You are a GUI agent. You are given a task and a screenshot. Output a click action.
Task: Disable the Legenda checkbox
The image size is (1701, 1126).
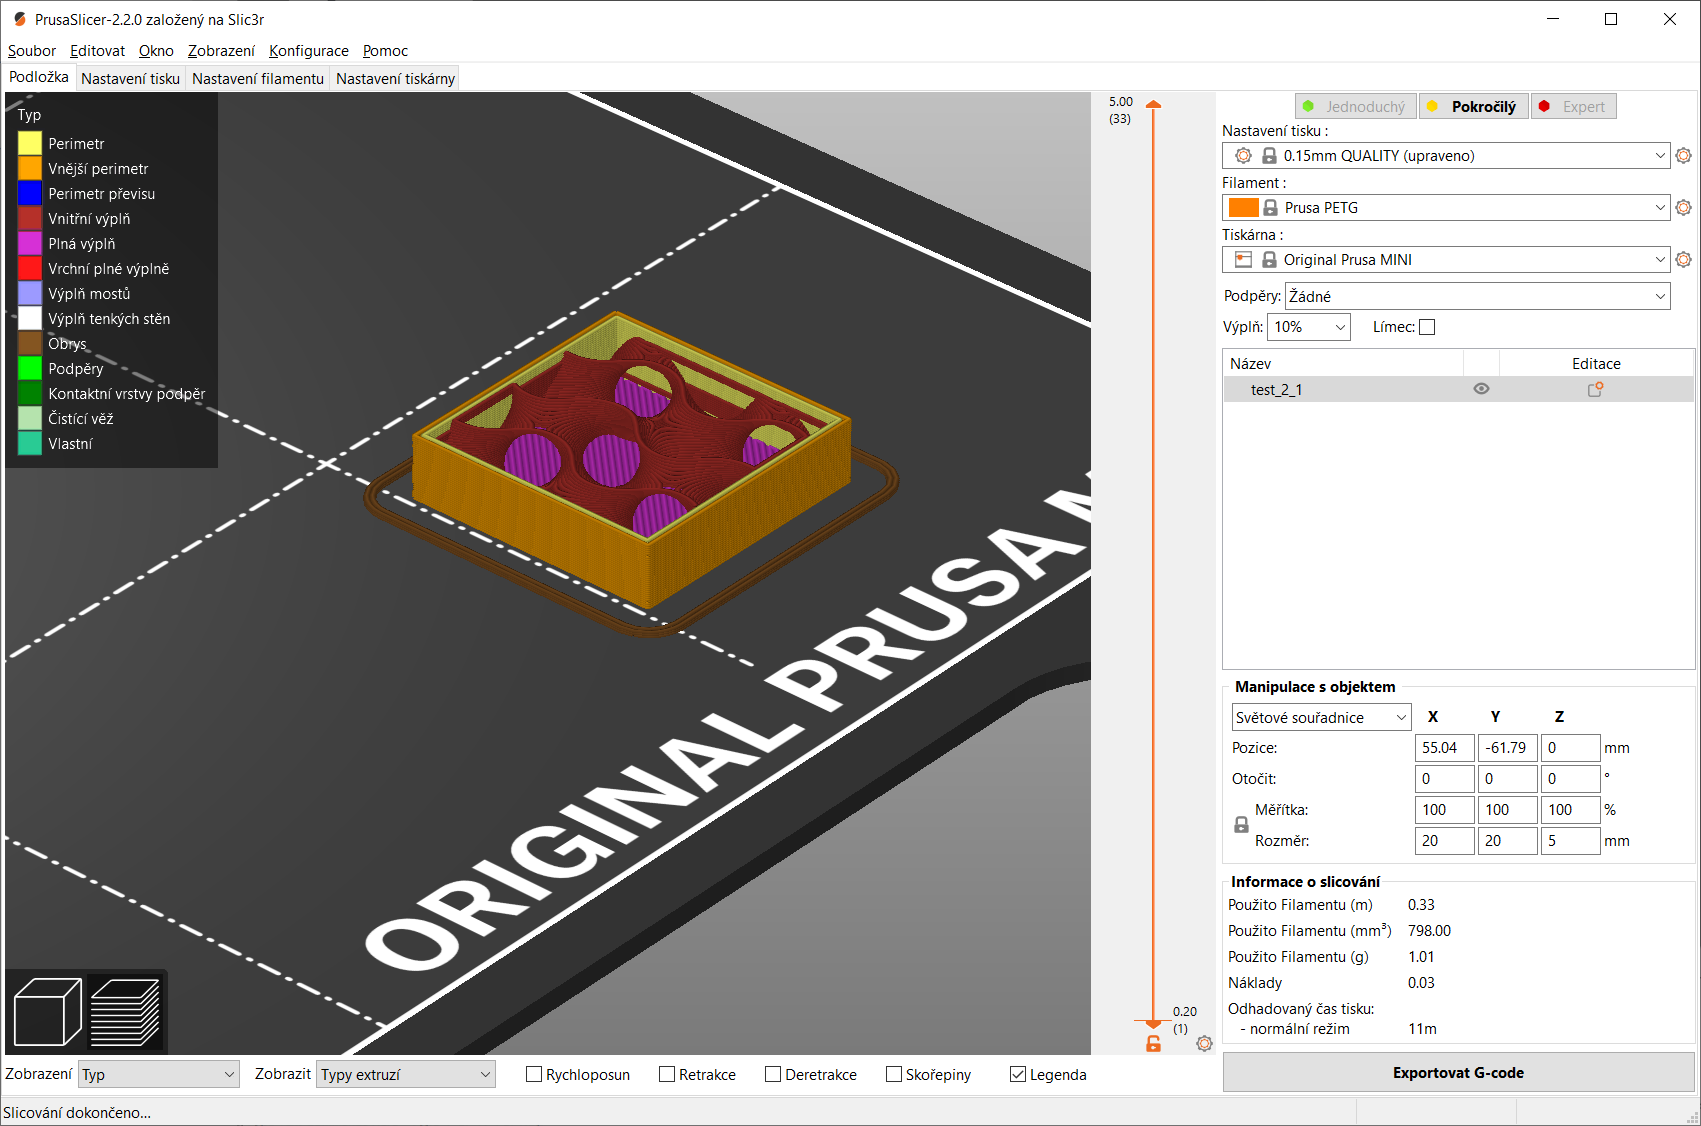coord(1018,1075)
